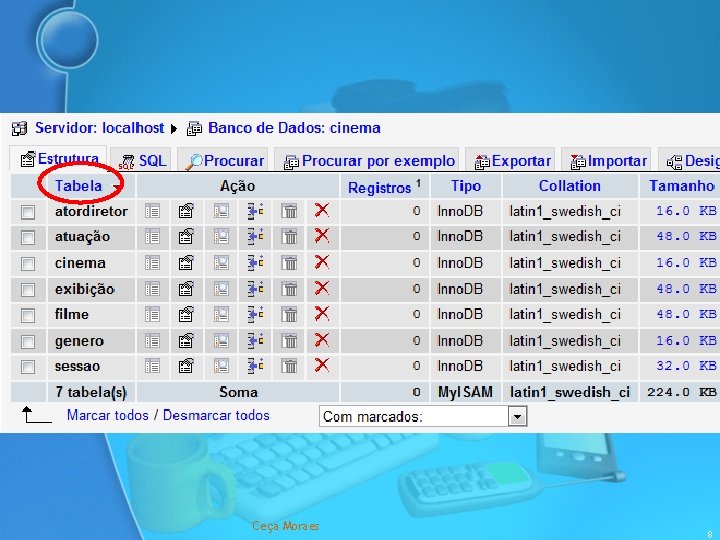The width and height of the screenshot is (720, 540).
Task: Open Structure icon for atuação row
Action: coord(186,237)
